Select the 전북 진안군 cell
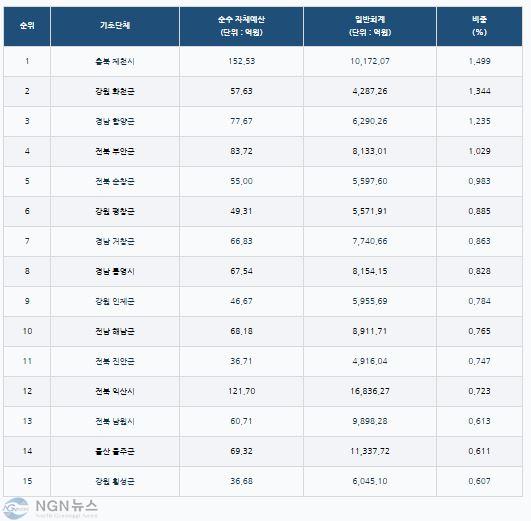The width and height of the screenshot is (531, 521). (x=115, y=361)
